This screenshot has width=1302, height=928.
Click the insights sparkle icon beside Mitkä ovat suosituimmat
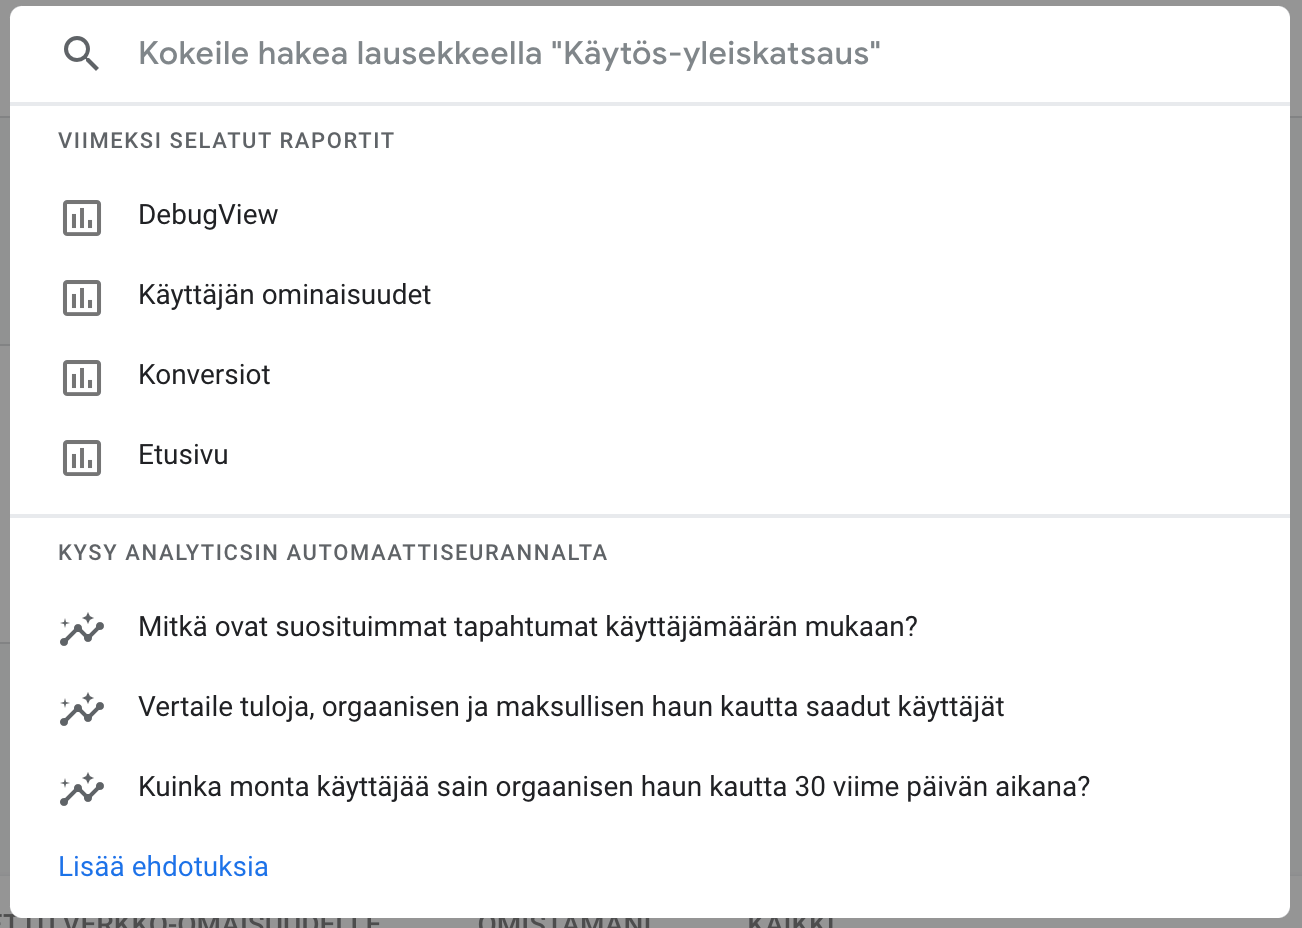[81, 629]
